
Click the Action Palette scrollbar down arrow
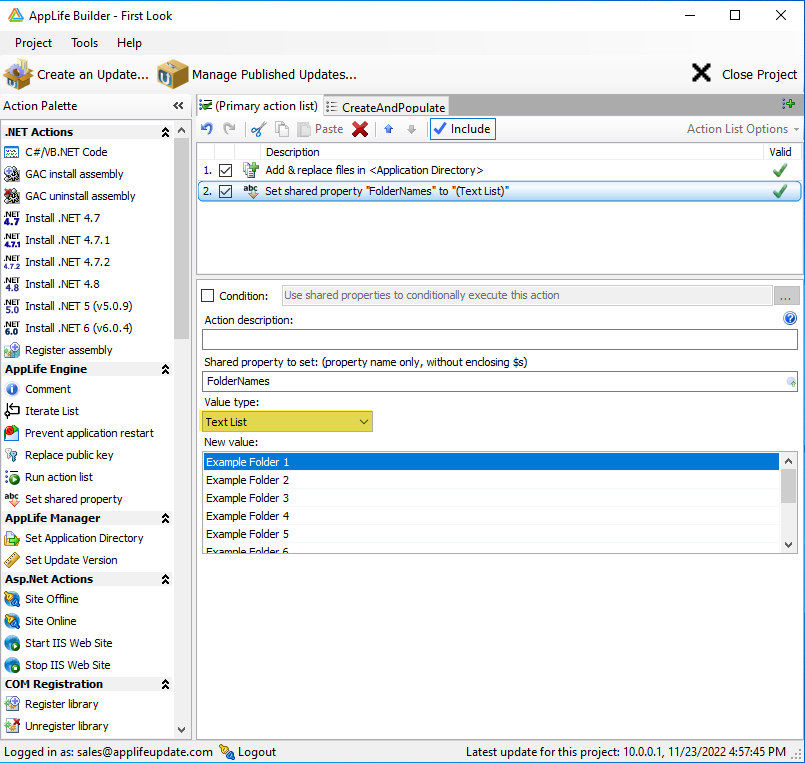pyautogui.click(x=181, y=730)
